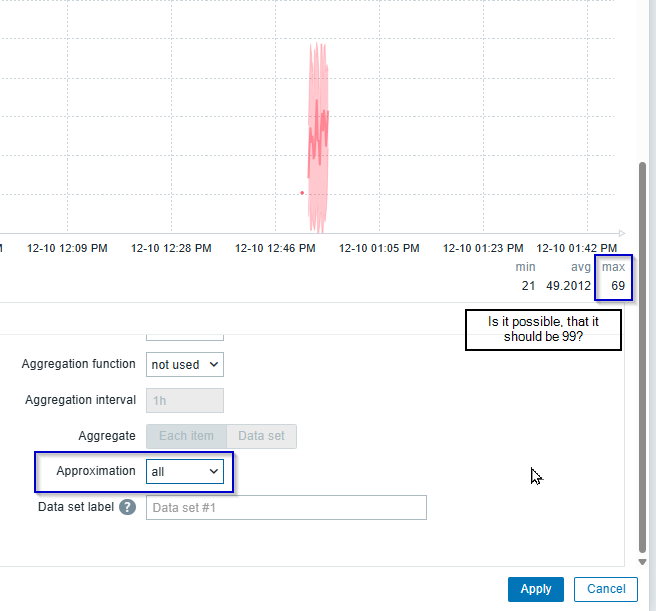Click the avg value 49.2012
Image resolution: width=656 pixels, height=611 pixels.
click(x=571, y=286)
